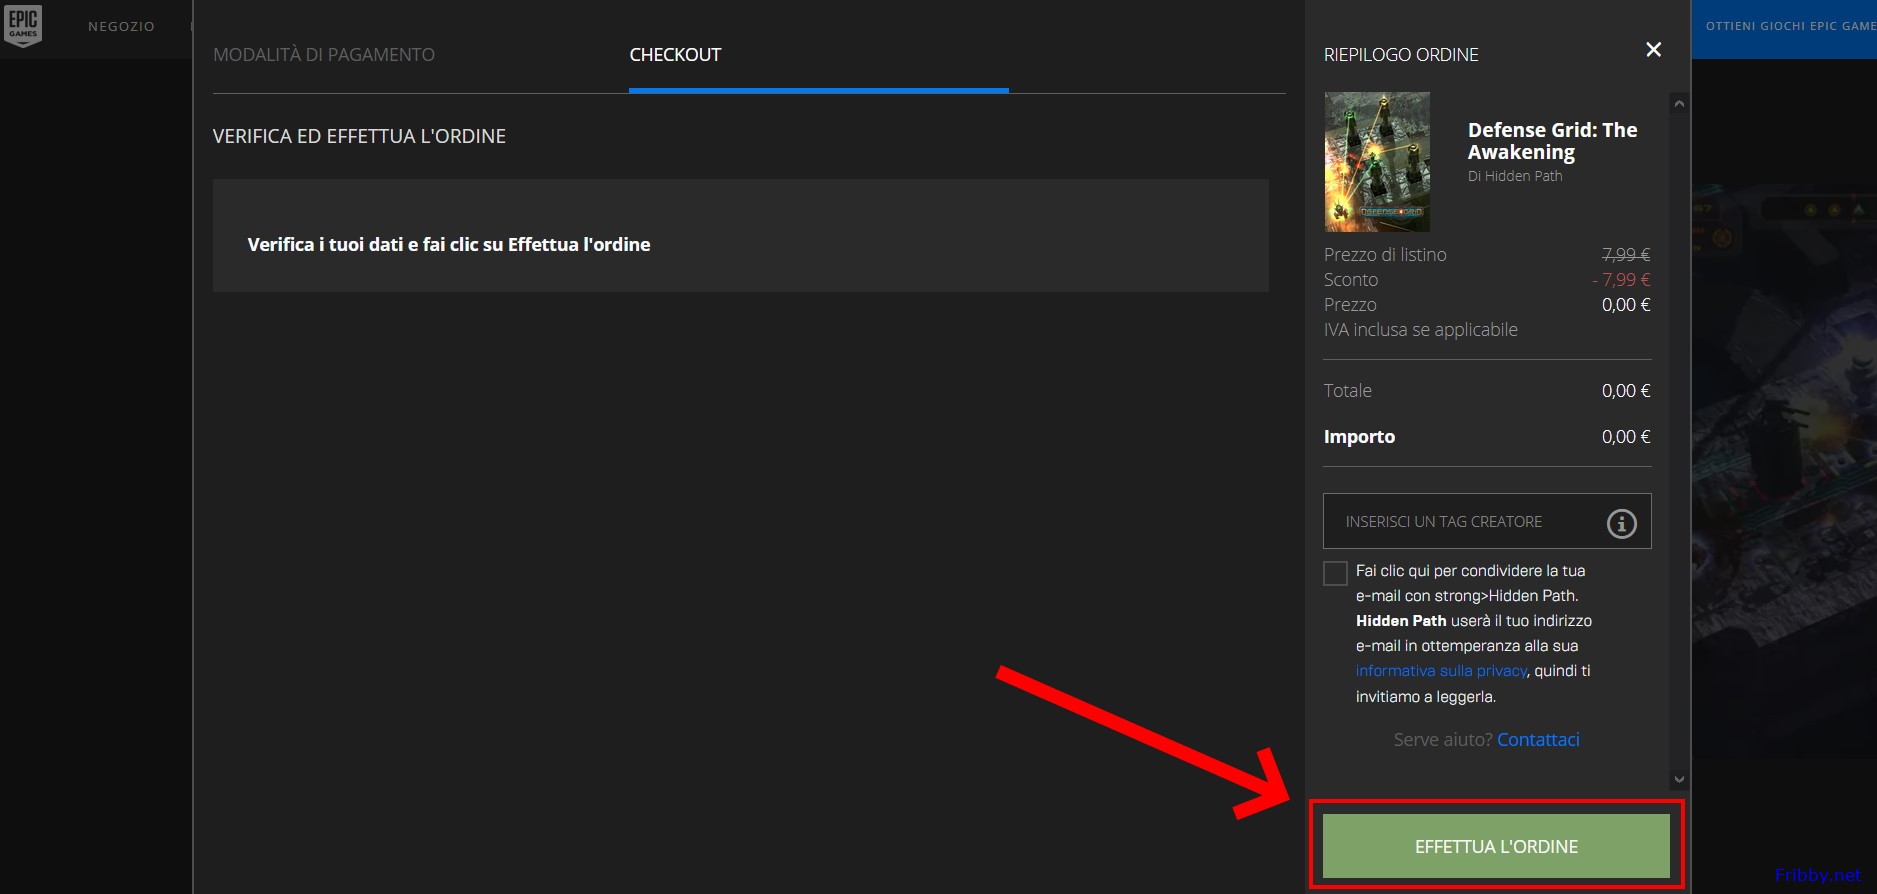Click 'Verifica i tuoi dati' instruction text
1877x894 pixels.
click(x=449, y=245)
